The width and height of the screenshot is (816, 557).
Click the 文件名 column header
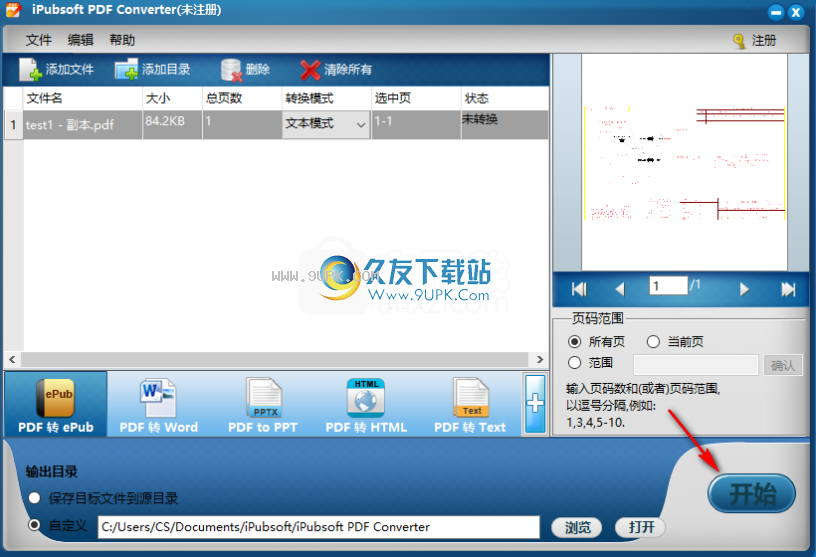pos(82,98)
